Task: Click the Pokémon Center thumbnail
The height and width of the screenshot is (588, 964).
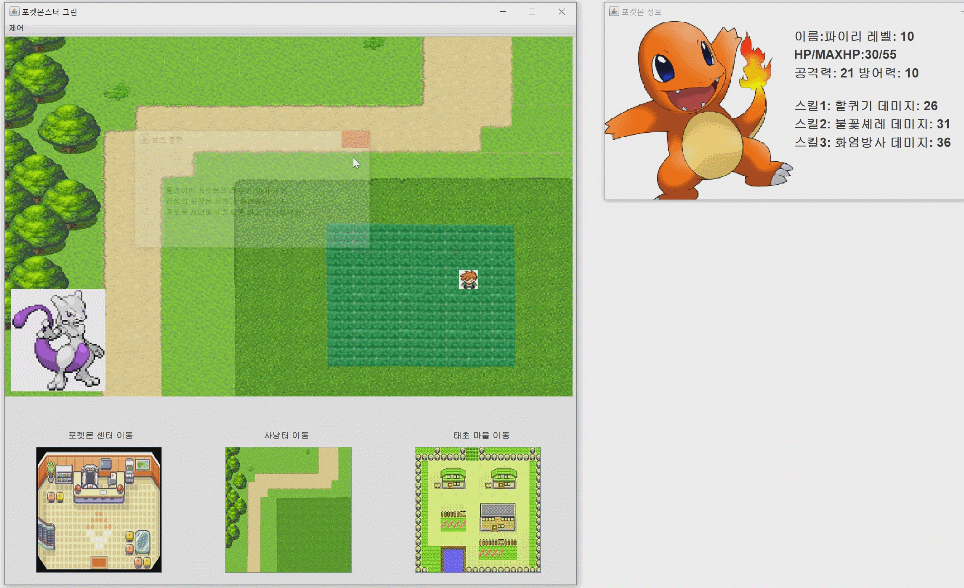Action: [99, 510]
